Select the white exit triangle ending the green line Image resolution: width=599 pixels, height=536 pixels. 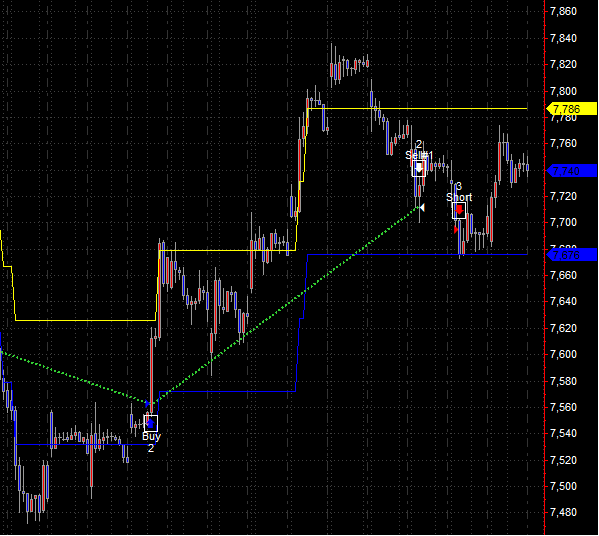(x=422, y=207)
